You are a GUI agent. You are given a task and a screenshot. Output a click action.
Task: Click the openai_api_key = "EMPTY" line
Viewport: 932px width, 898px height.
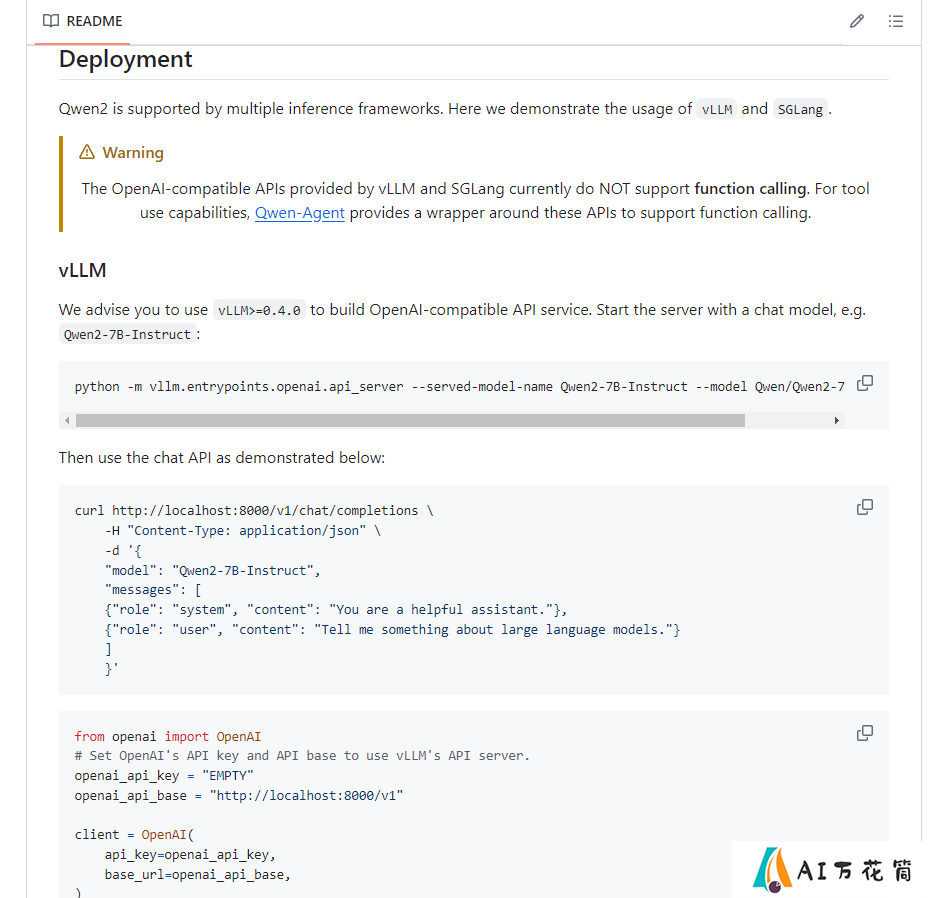[164, 776]
